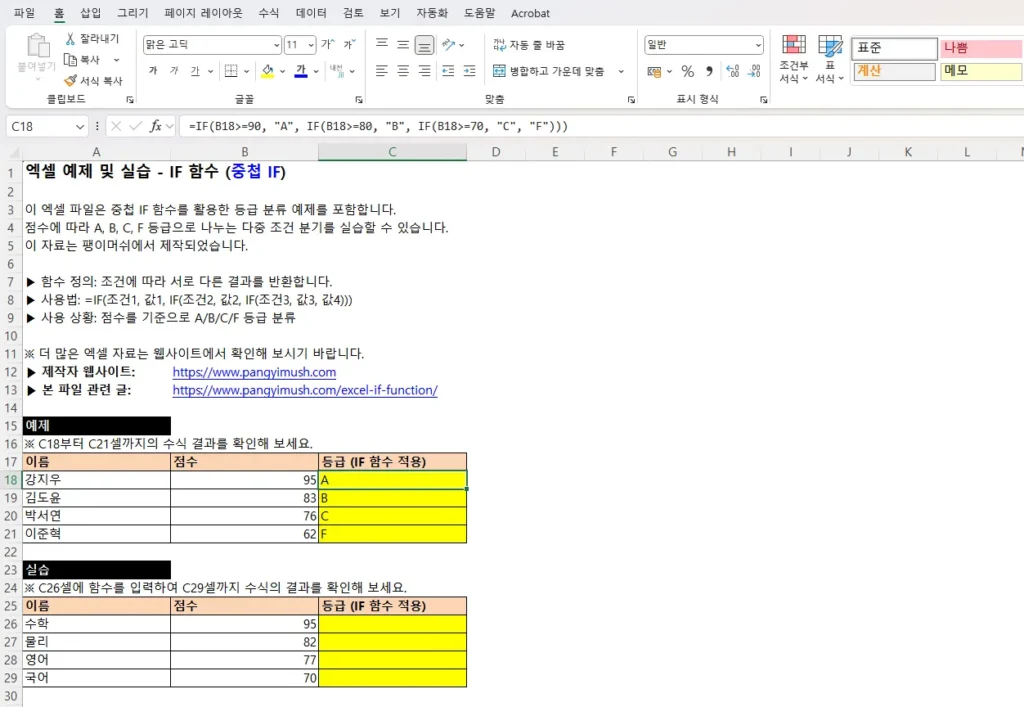This screenshot has width=1024, height=707.
Task: Select column C header
Action: (392, 152)
